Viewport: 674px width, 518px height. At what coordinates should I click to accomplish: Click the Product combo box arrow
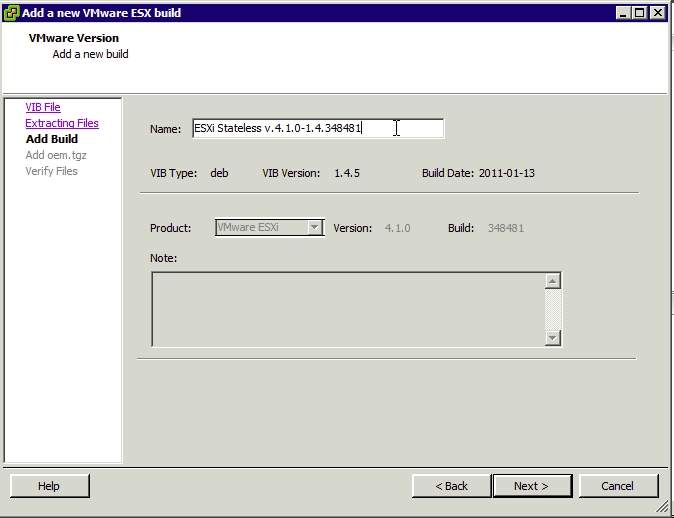315,227
